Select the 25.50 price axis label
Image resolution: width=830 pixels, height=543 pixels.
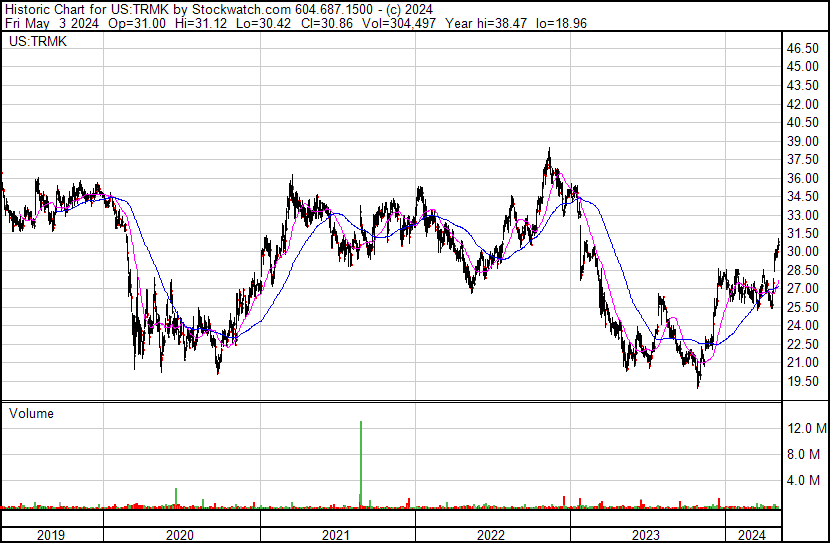(803, 307)
